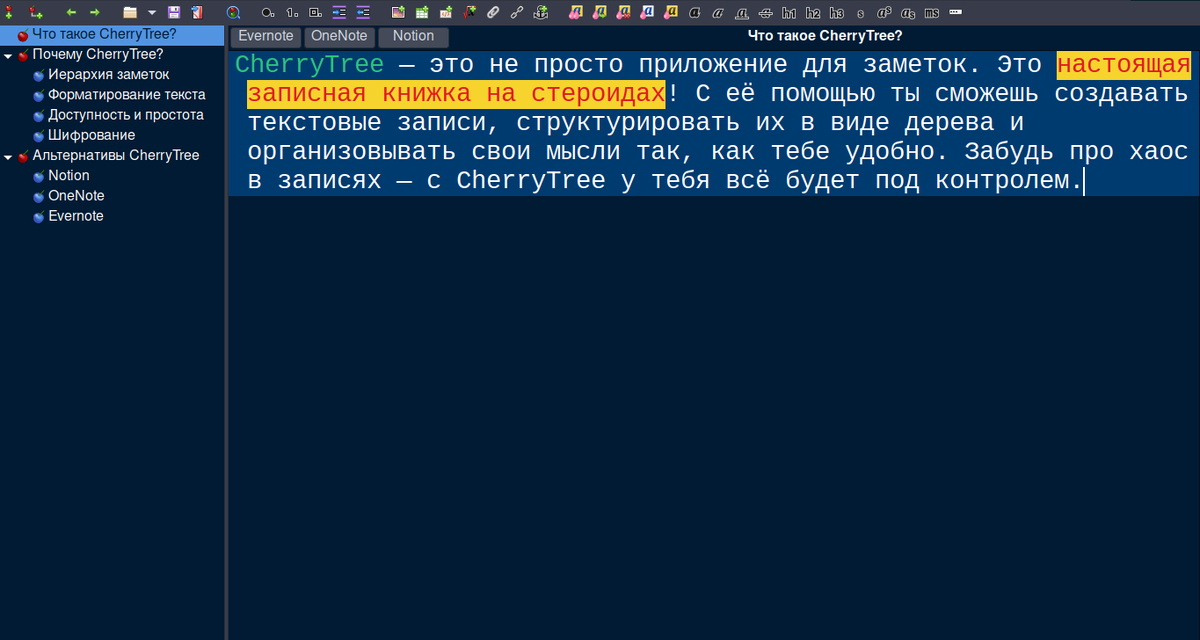The width and height of the screenshot is (1200, 640).
Task: Add a sub node via the toolbar
Action: (35, 13)
